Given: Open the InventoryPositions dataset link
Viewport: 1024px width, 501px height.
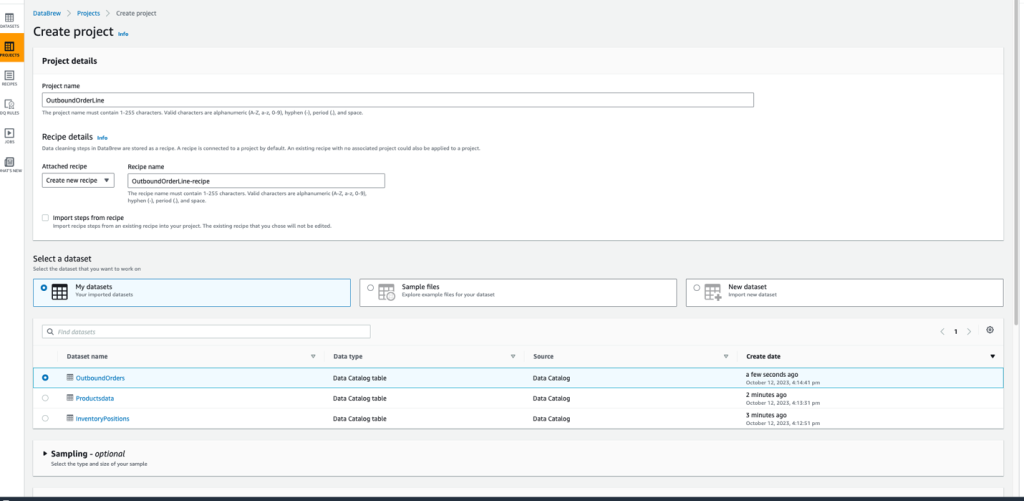Looking at the screenshot, I should click(103, 418).
